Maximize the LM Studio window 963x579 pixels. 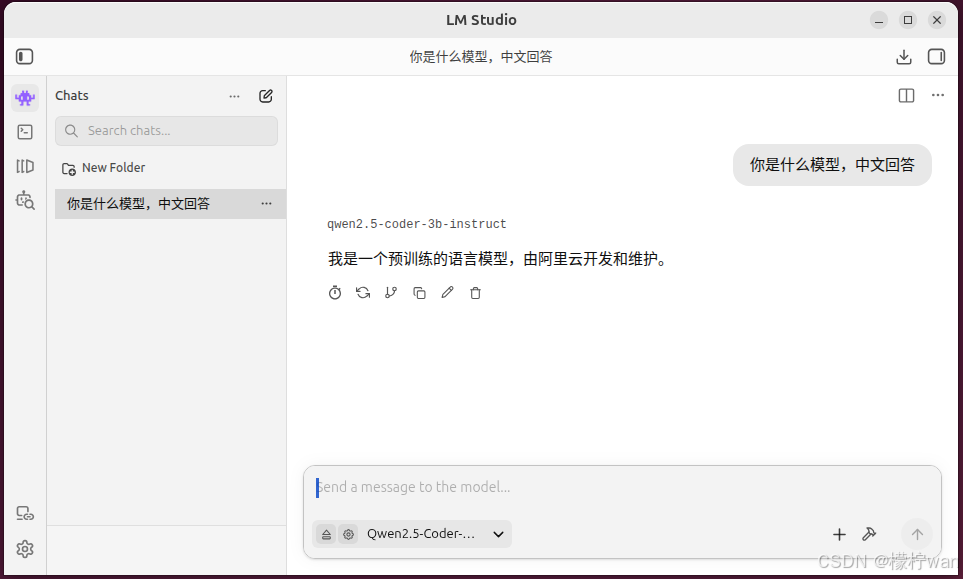pyautogui.click(x=908, y=20)
